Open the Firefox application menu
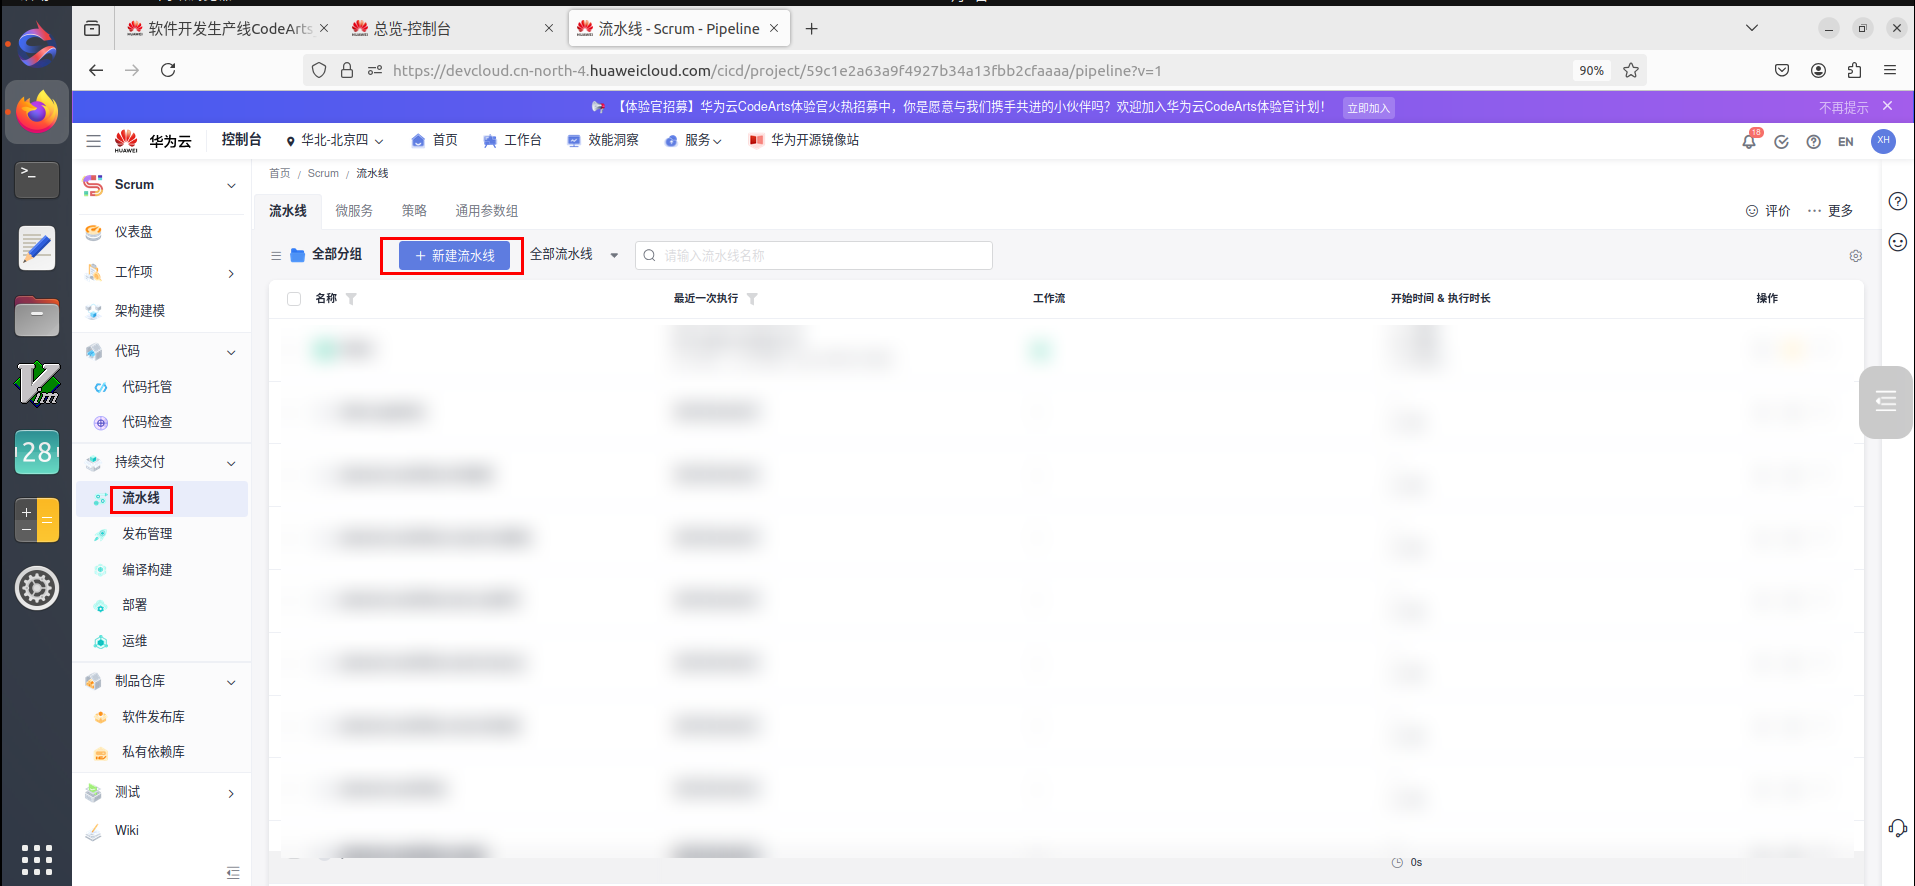This screenshot has width=1915, height=886. (x=1890, y=70)
